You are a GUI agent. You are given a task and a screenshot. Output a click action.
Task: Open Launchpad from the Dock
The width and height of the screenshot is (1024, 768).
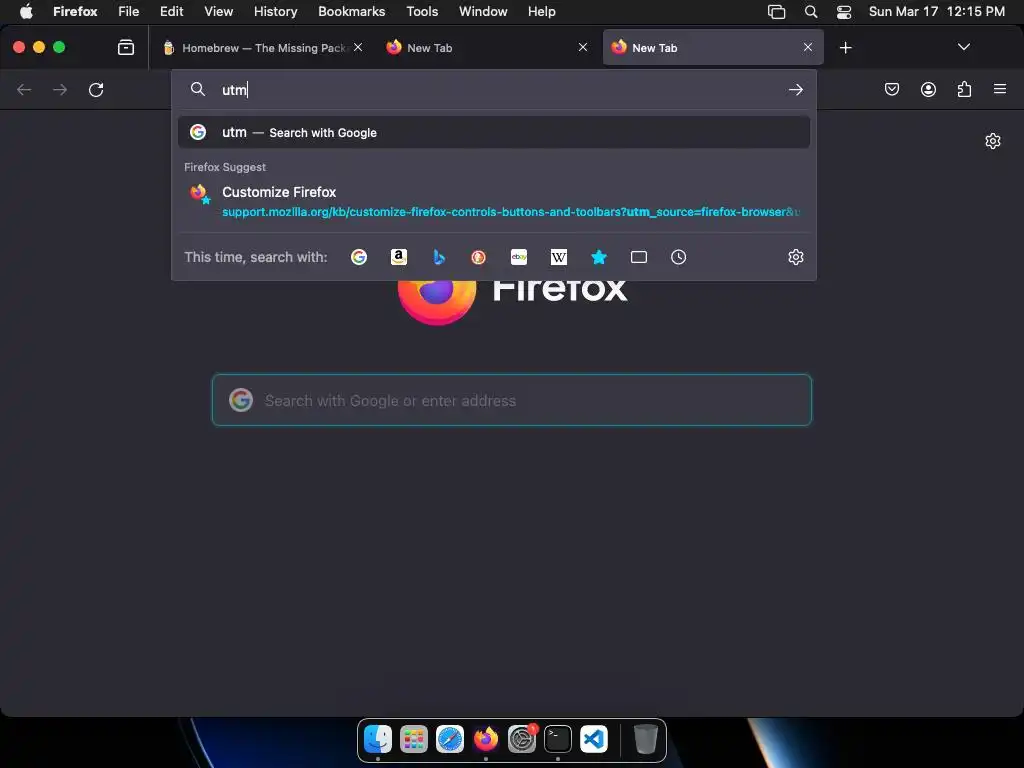click(x=413, y=739)
